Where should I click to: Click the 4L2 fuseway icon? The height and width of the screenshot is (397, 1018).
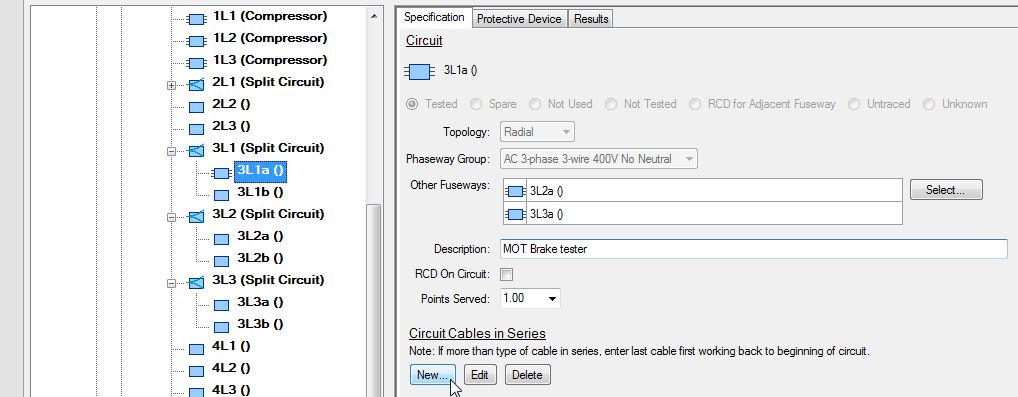(x=196, y=372)
